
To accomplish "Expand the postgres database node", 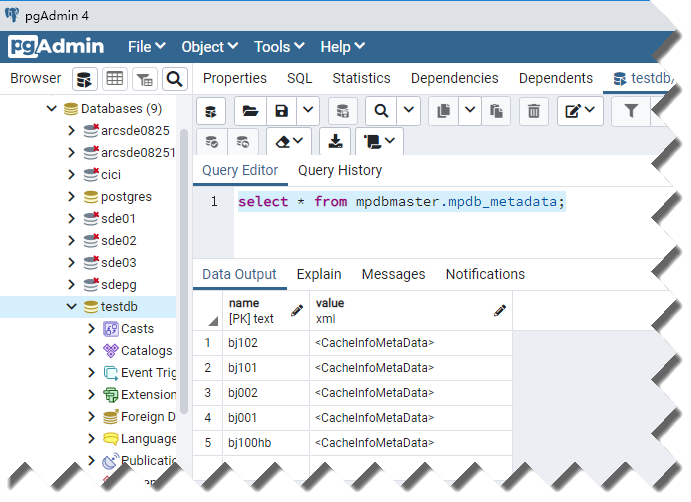I will (72, 197).
